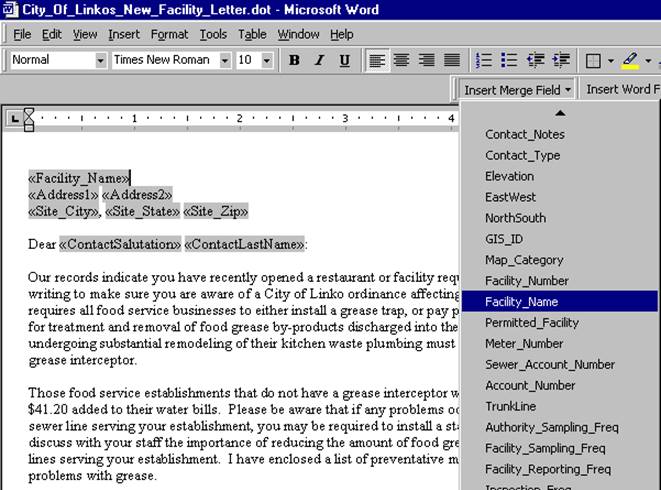Click the «Address2» field in document

[x=137, y=194]
